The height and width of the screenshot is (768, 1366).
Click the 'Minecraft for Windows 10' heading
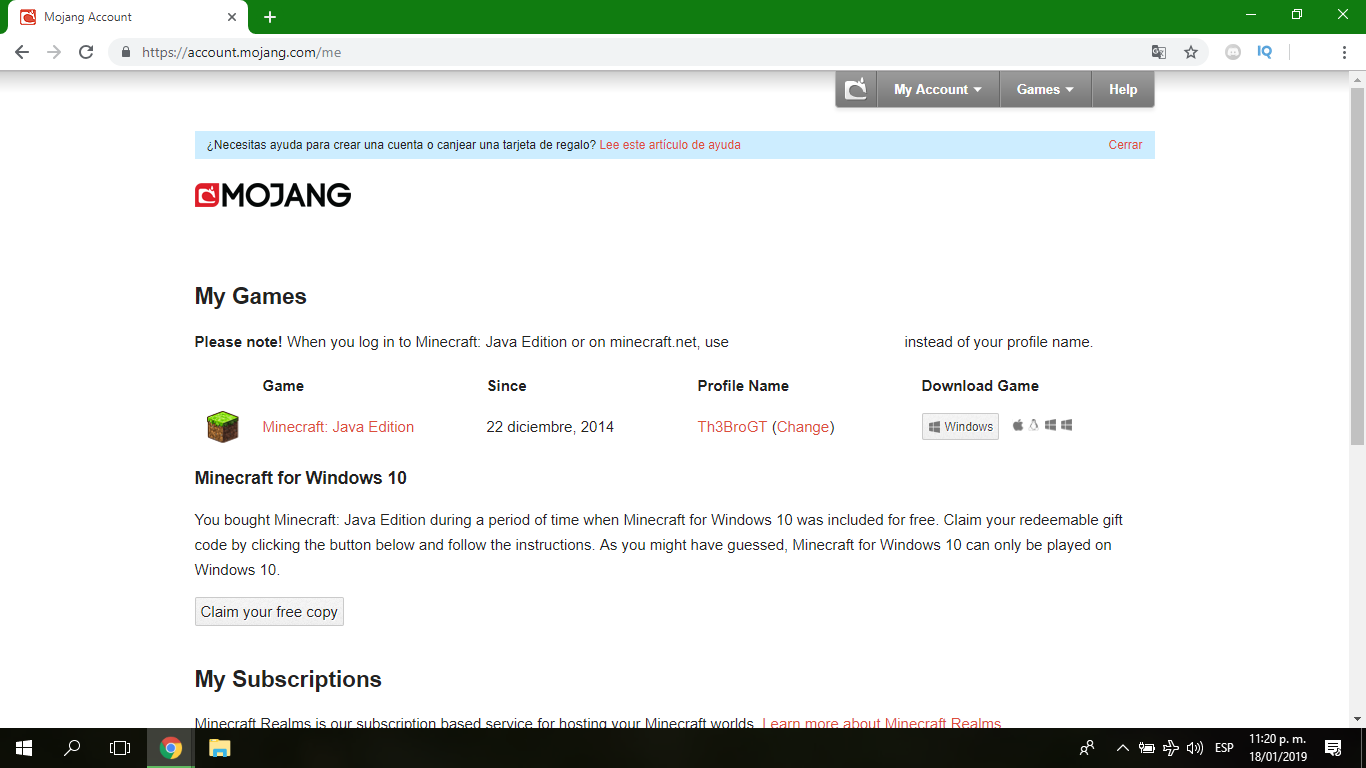(301, 478)
